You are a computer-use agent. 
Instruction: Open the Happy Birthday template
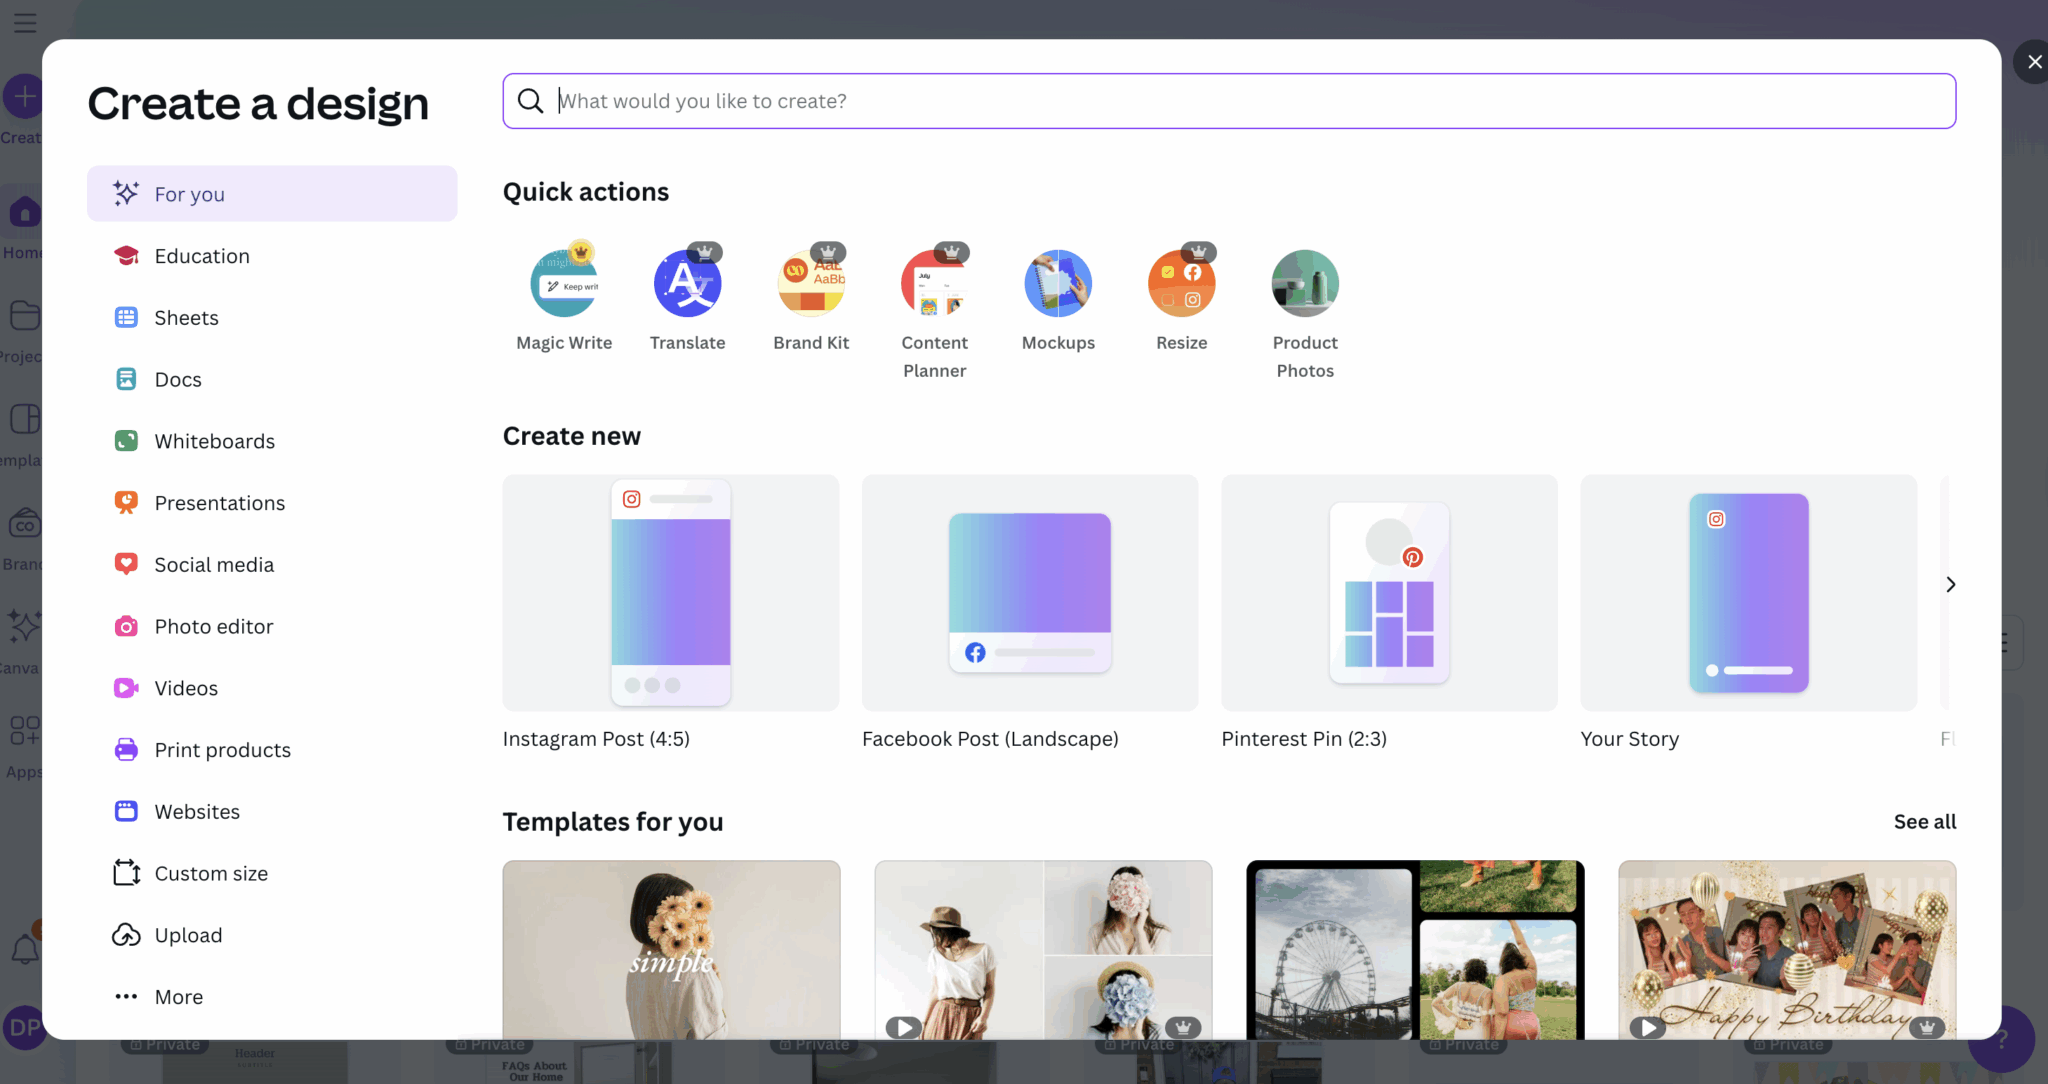tap(1787, 950)
